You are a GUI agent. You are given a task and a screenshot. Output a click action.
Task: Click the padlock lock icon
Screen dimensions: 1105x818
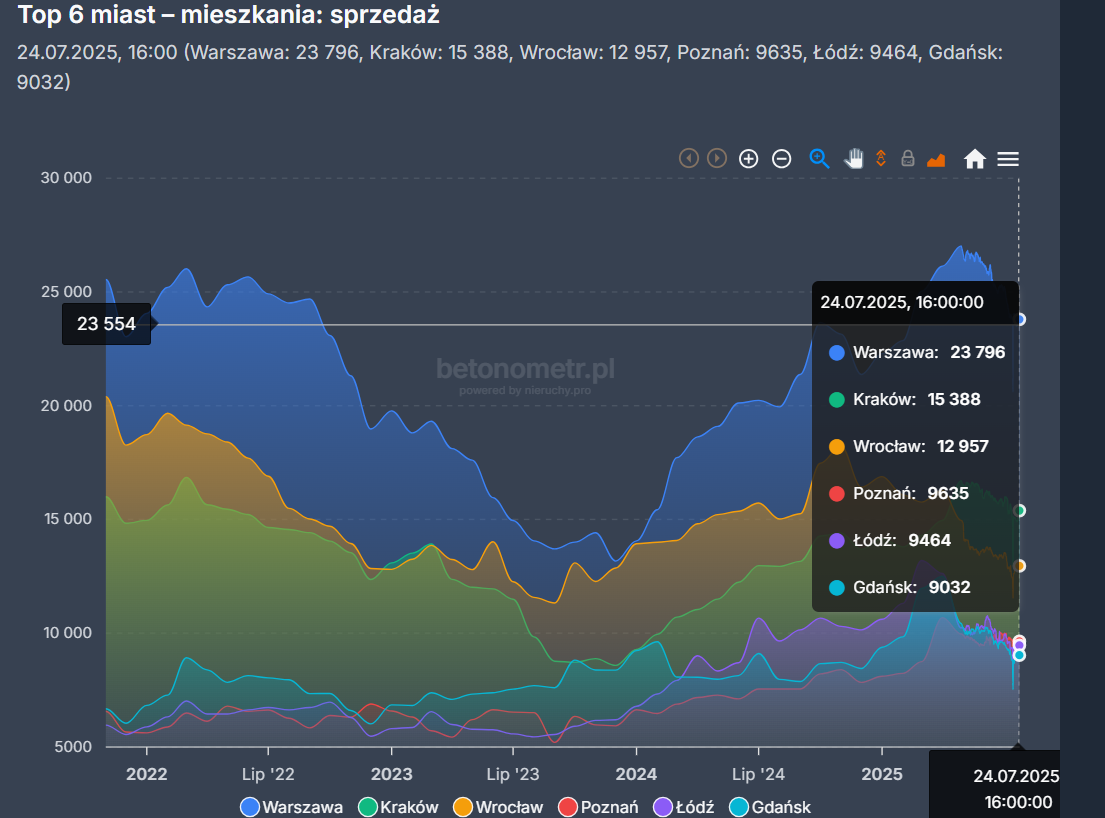(908, 158)
